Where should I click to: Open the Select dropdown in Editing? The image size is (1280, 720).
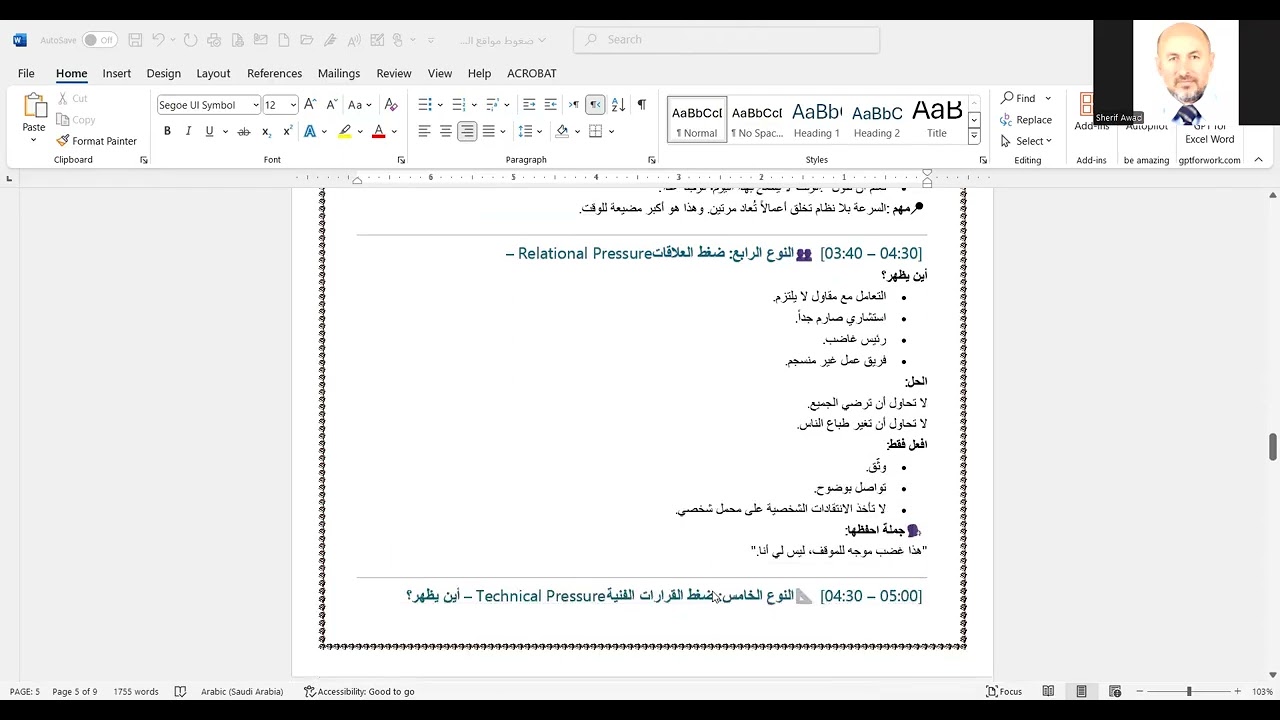pos(1027,141)
